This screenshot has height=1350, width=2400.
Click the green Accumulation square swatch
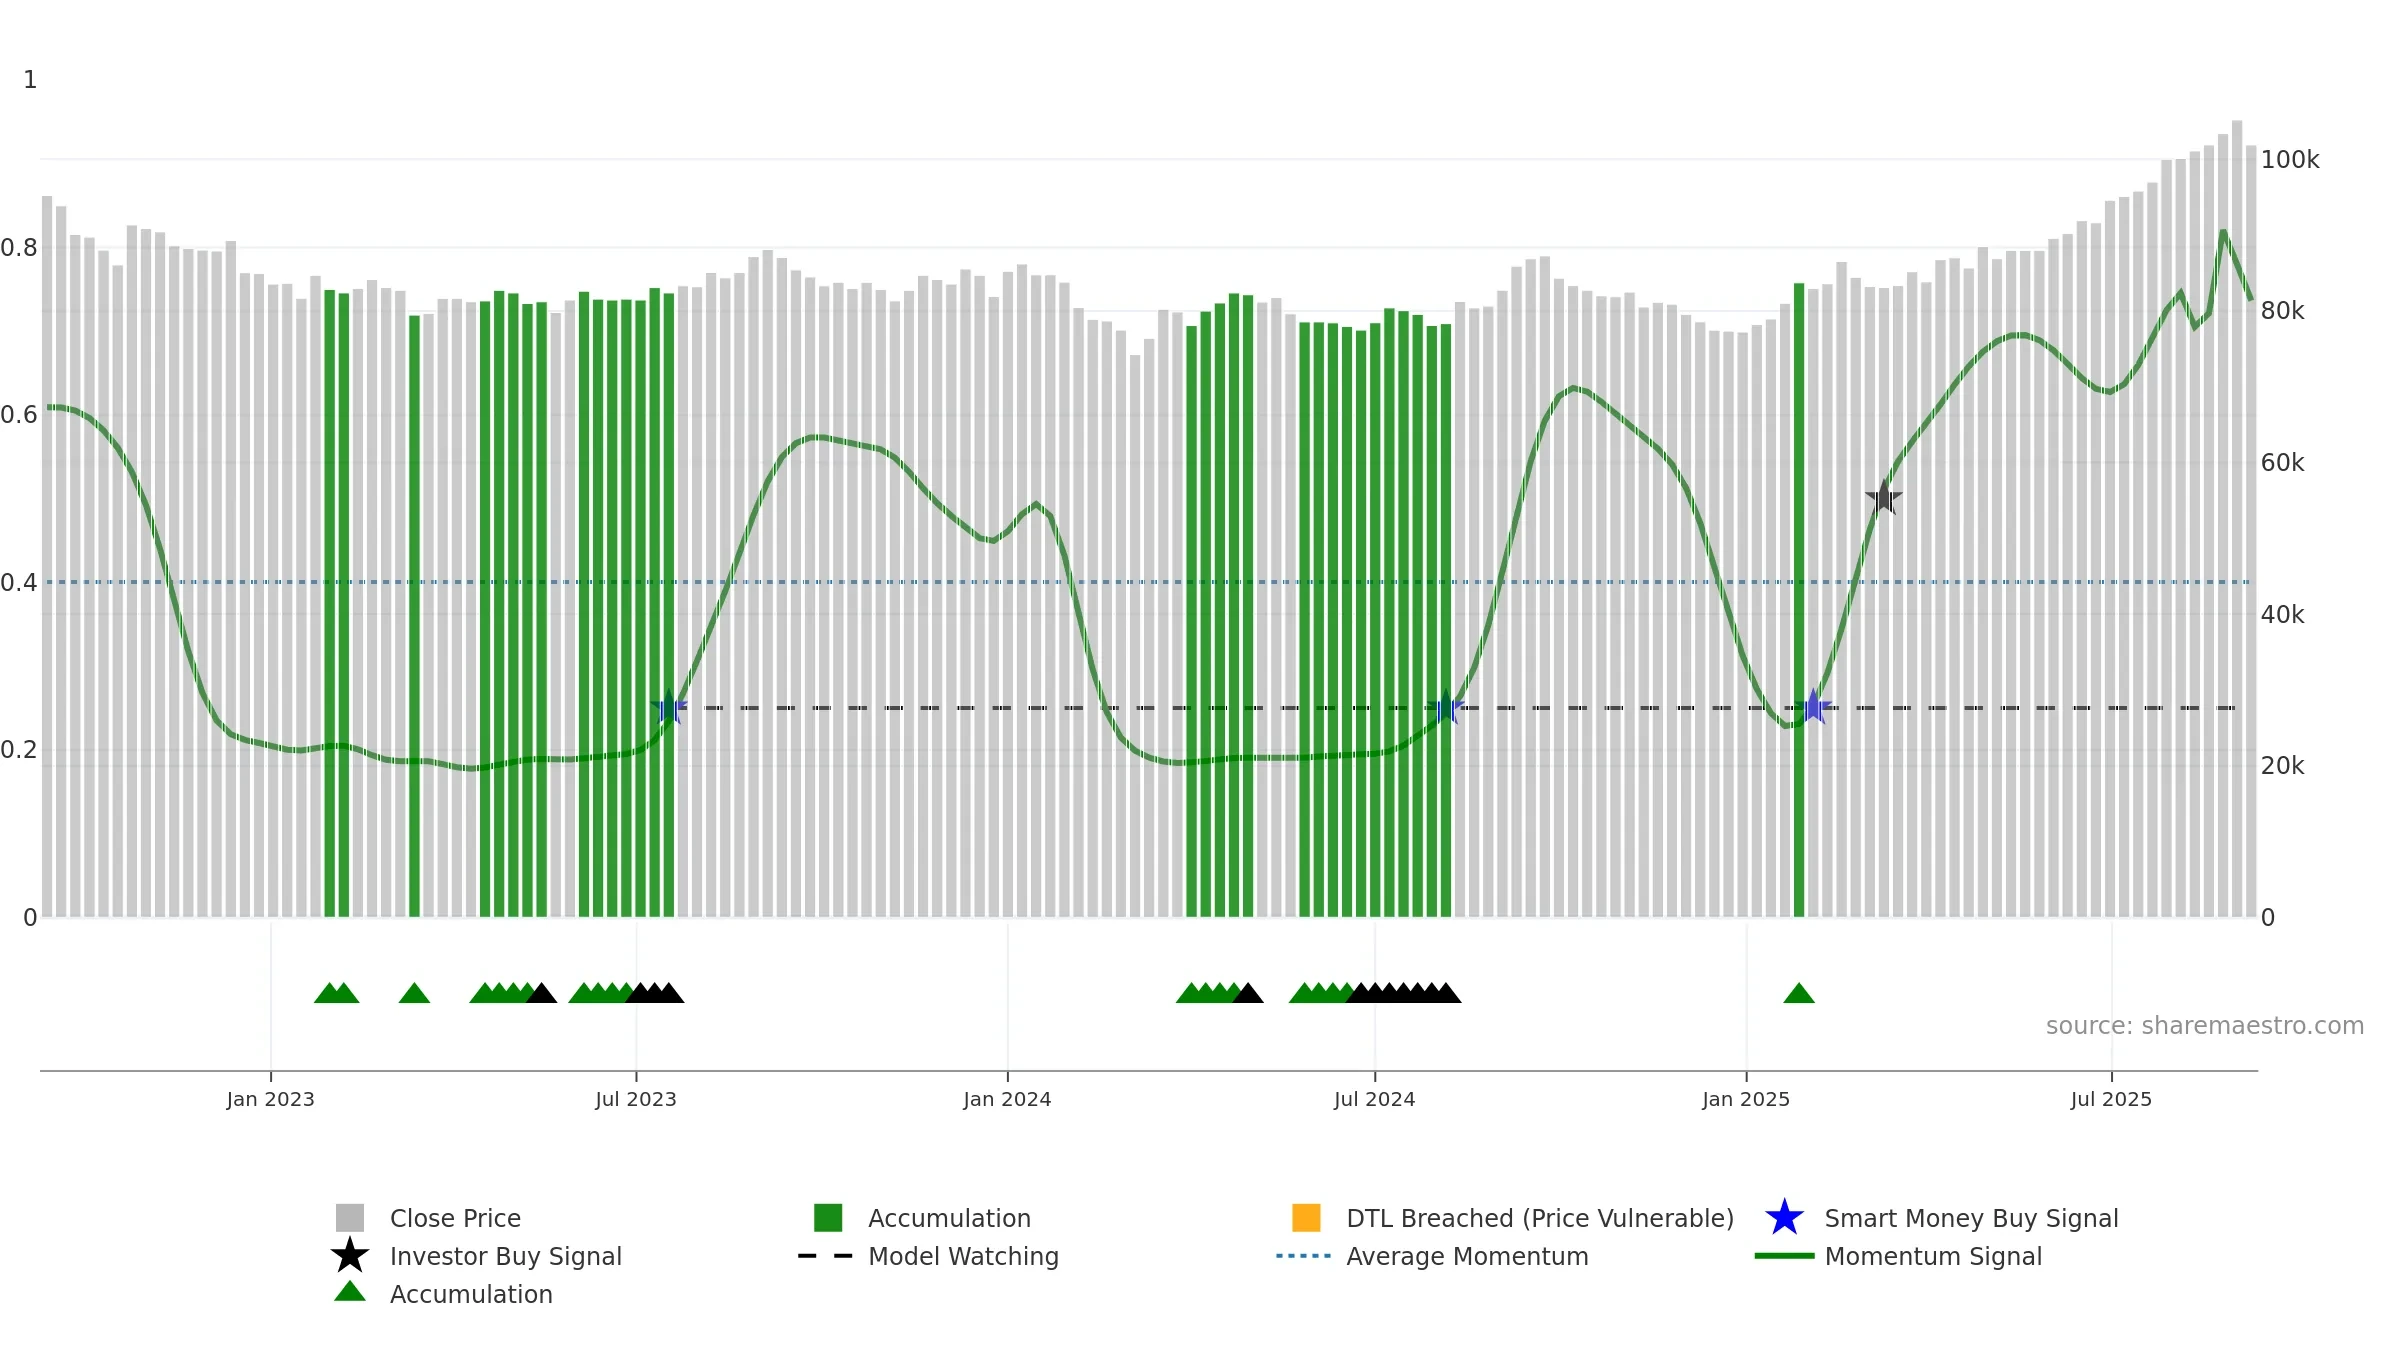click(x=828, y=1218)
